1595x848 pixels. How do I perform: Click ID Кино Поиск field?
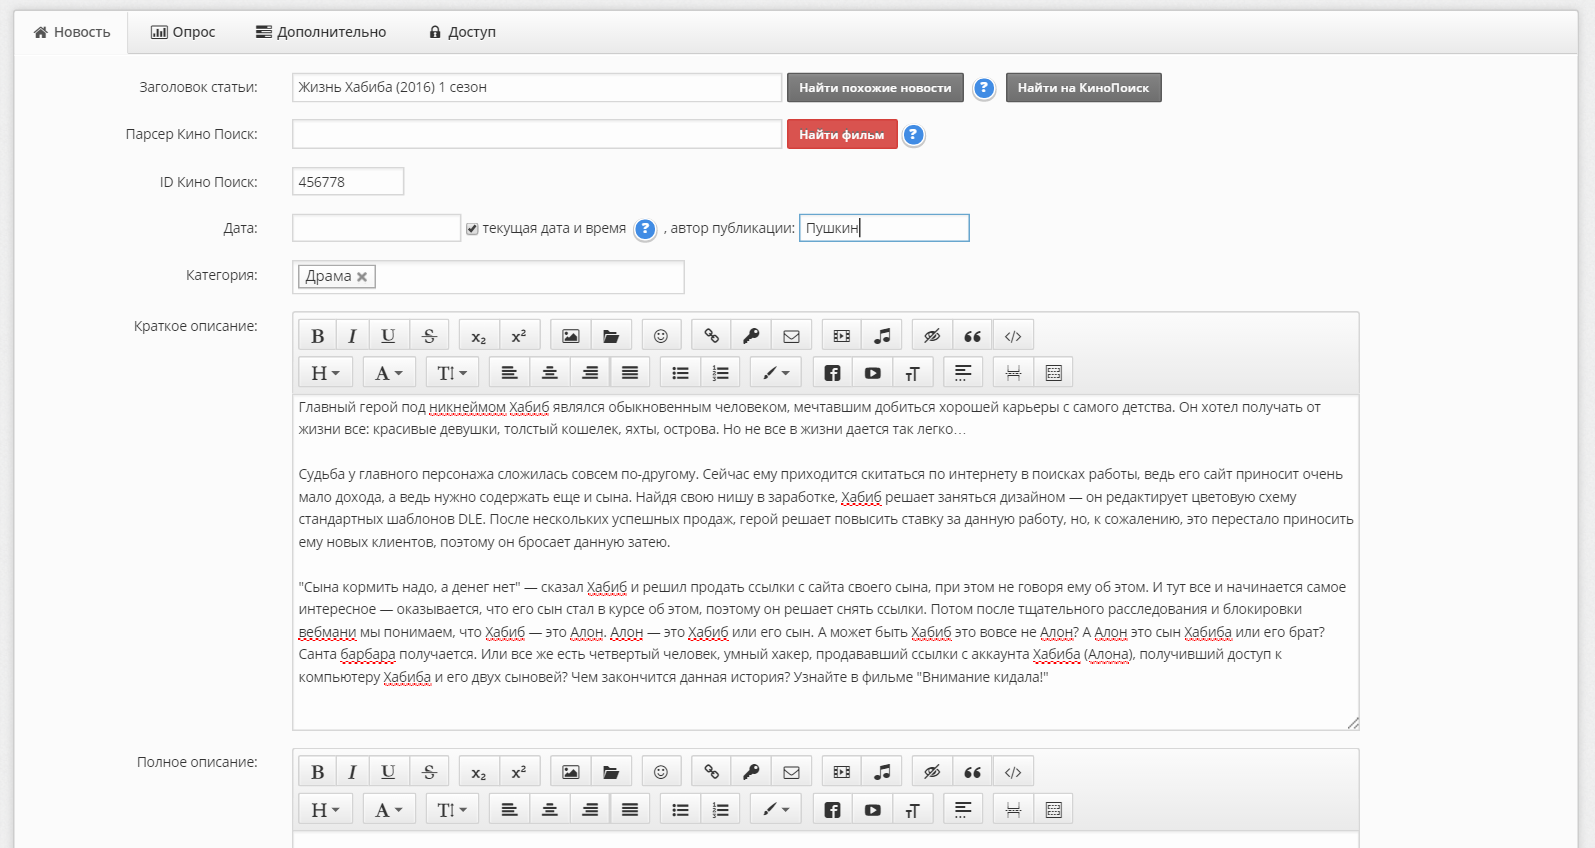(348, 182)
